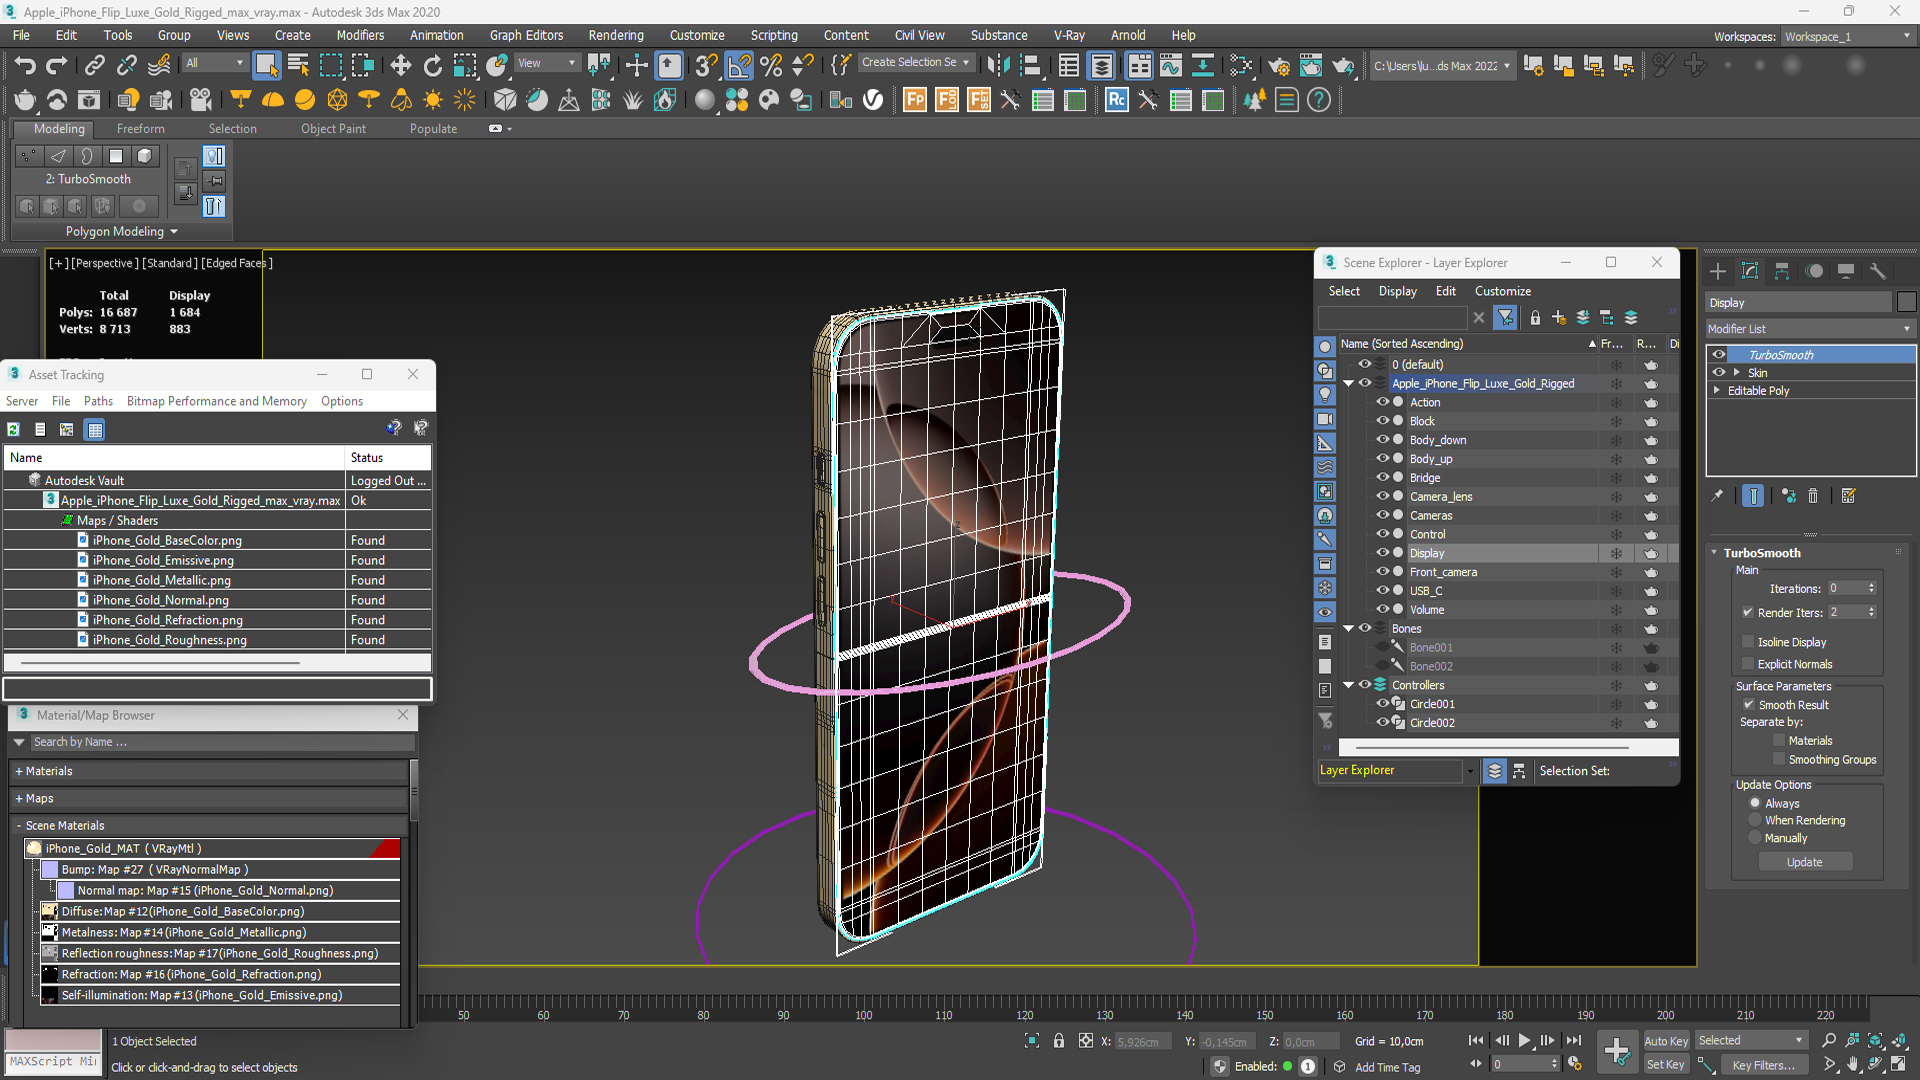This screenshot has width=1920, height=1080.
Task: Toggle TurboSmooth modifier eye icon
Action: [1719, 355]
